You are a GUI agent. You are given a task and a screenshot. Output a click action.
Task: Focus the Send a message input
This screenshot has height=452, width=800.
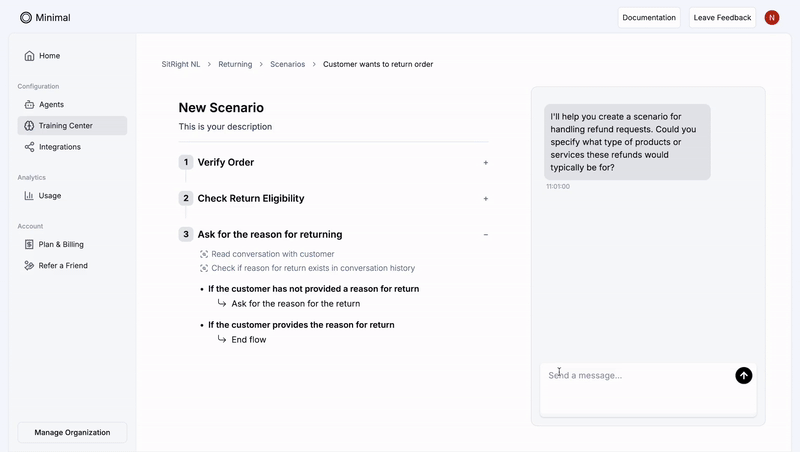pos(638,390)
